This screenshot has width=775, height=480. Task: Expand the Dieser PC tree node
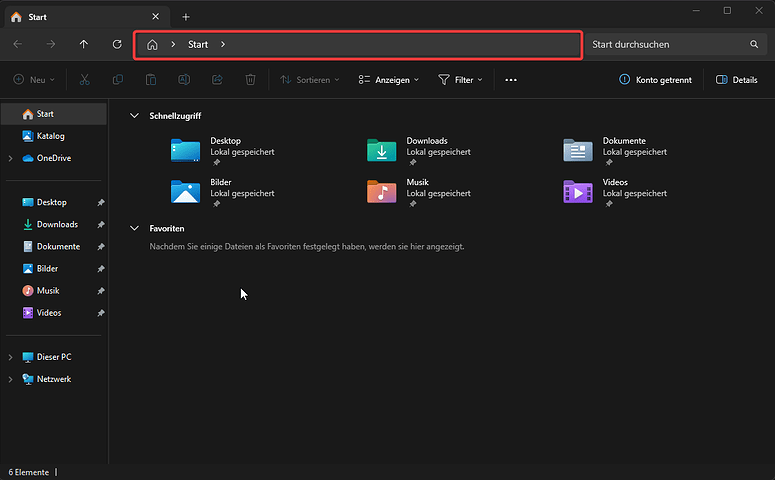[x=11, y=357]
